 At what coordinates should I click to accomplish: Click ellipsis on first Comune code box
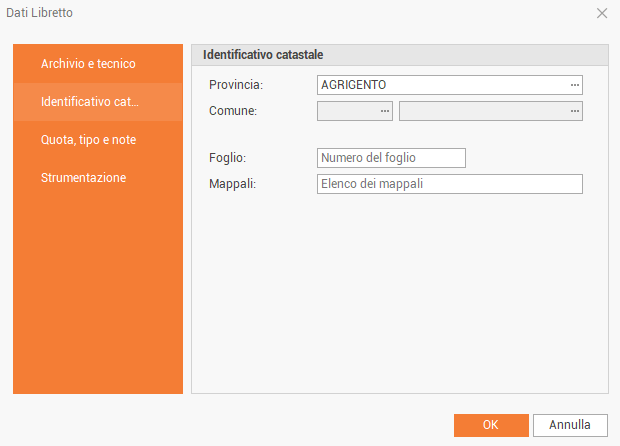(x=385, y=111)
